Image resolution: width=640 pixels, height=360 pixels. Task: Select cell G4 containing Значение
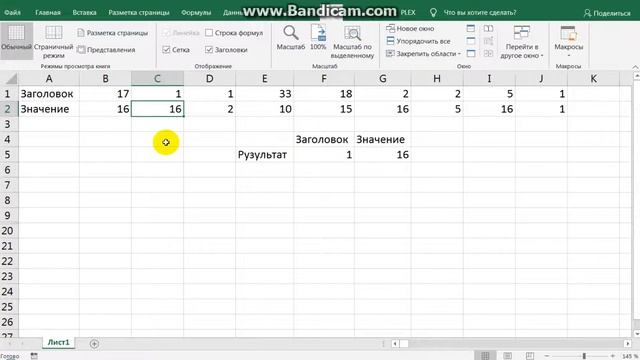tap(382, 140)
